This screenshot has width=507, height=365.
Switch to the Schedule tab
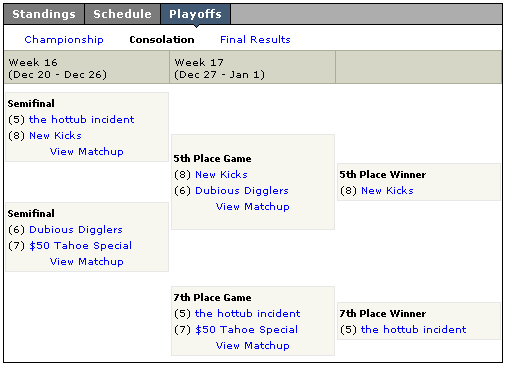click(x=122, y=14)
